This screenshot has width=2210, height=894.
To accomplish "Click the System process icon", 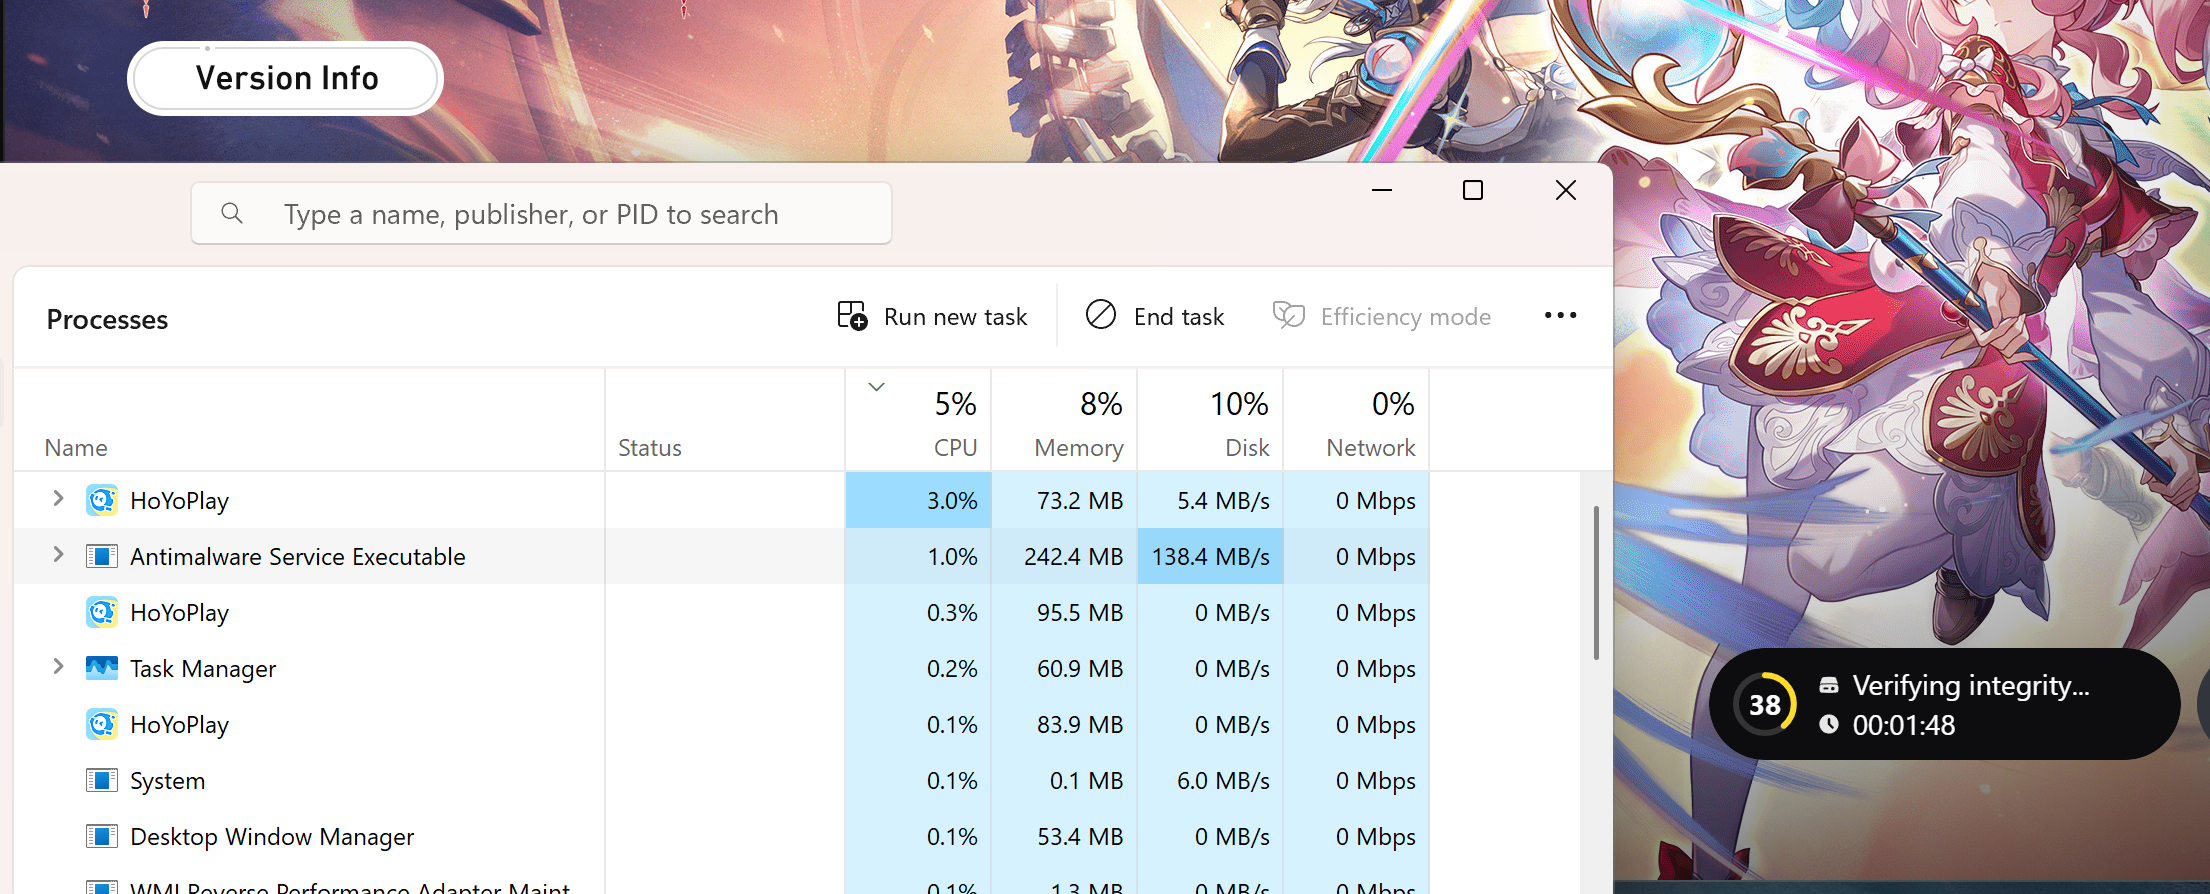I will pyautogui.click(x=102, y=780).
